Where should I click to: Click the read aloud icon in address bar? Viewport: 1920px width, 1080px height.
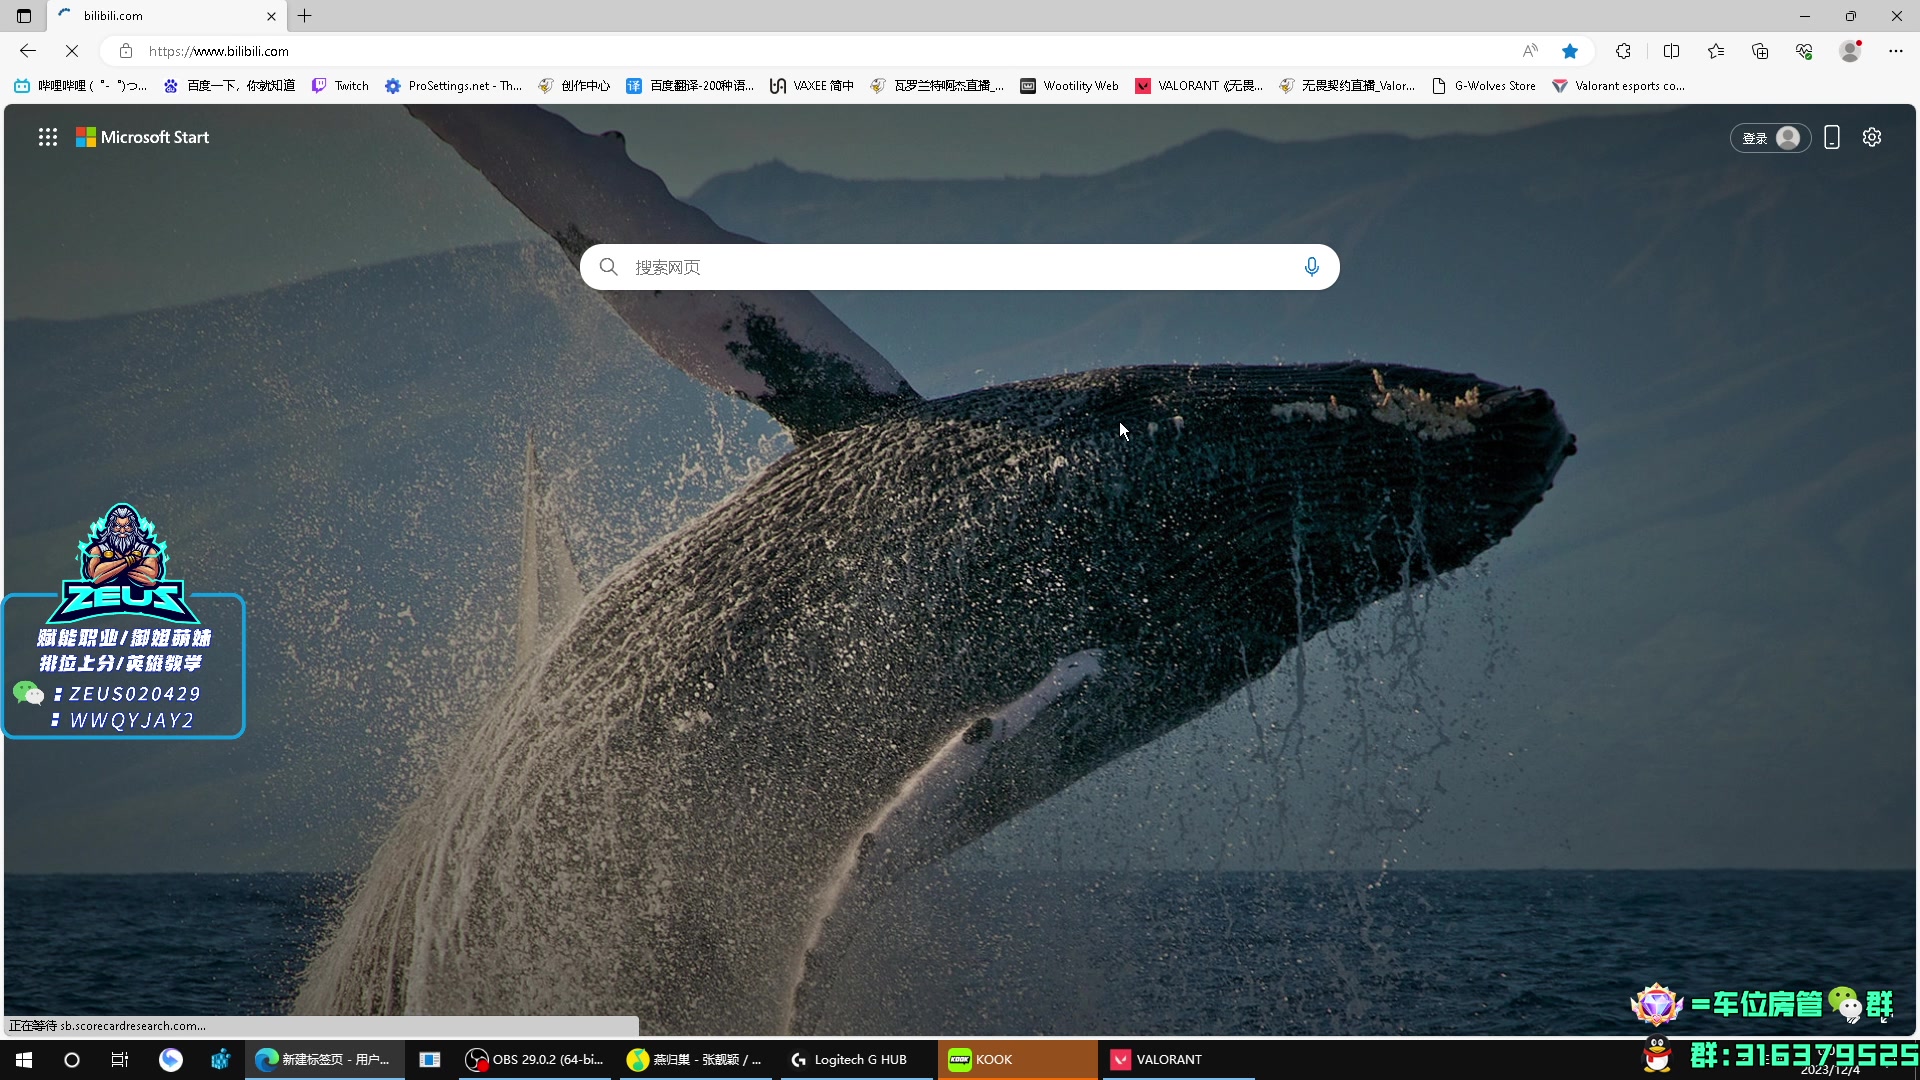1530,51
